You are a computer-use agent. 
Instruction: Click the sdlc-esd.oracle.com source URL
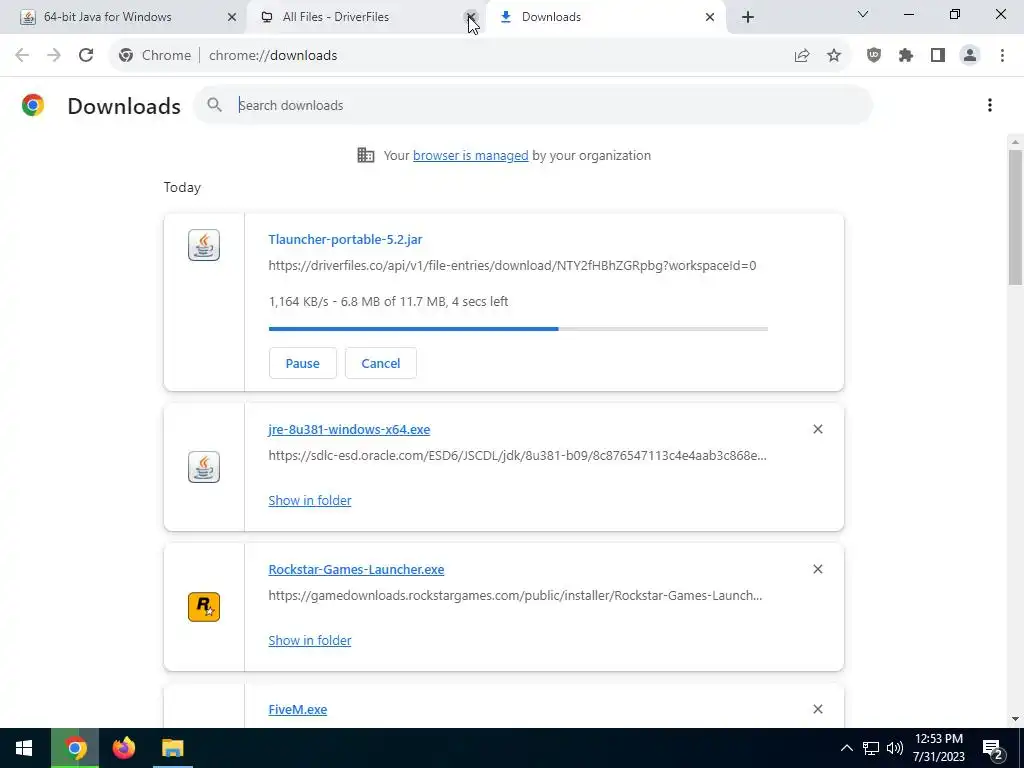(518, 455)
